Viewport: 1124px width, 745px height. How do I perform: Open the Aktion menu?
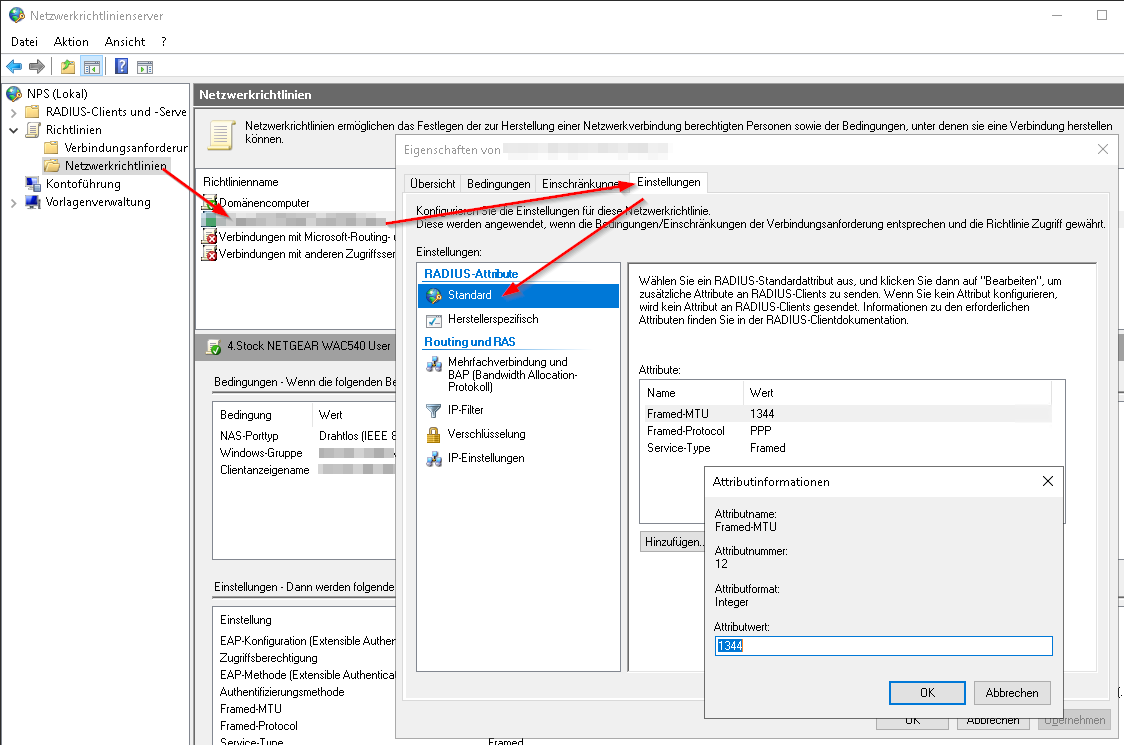71,42
